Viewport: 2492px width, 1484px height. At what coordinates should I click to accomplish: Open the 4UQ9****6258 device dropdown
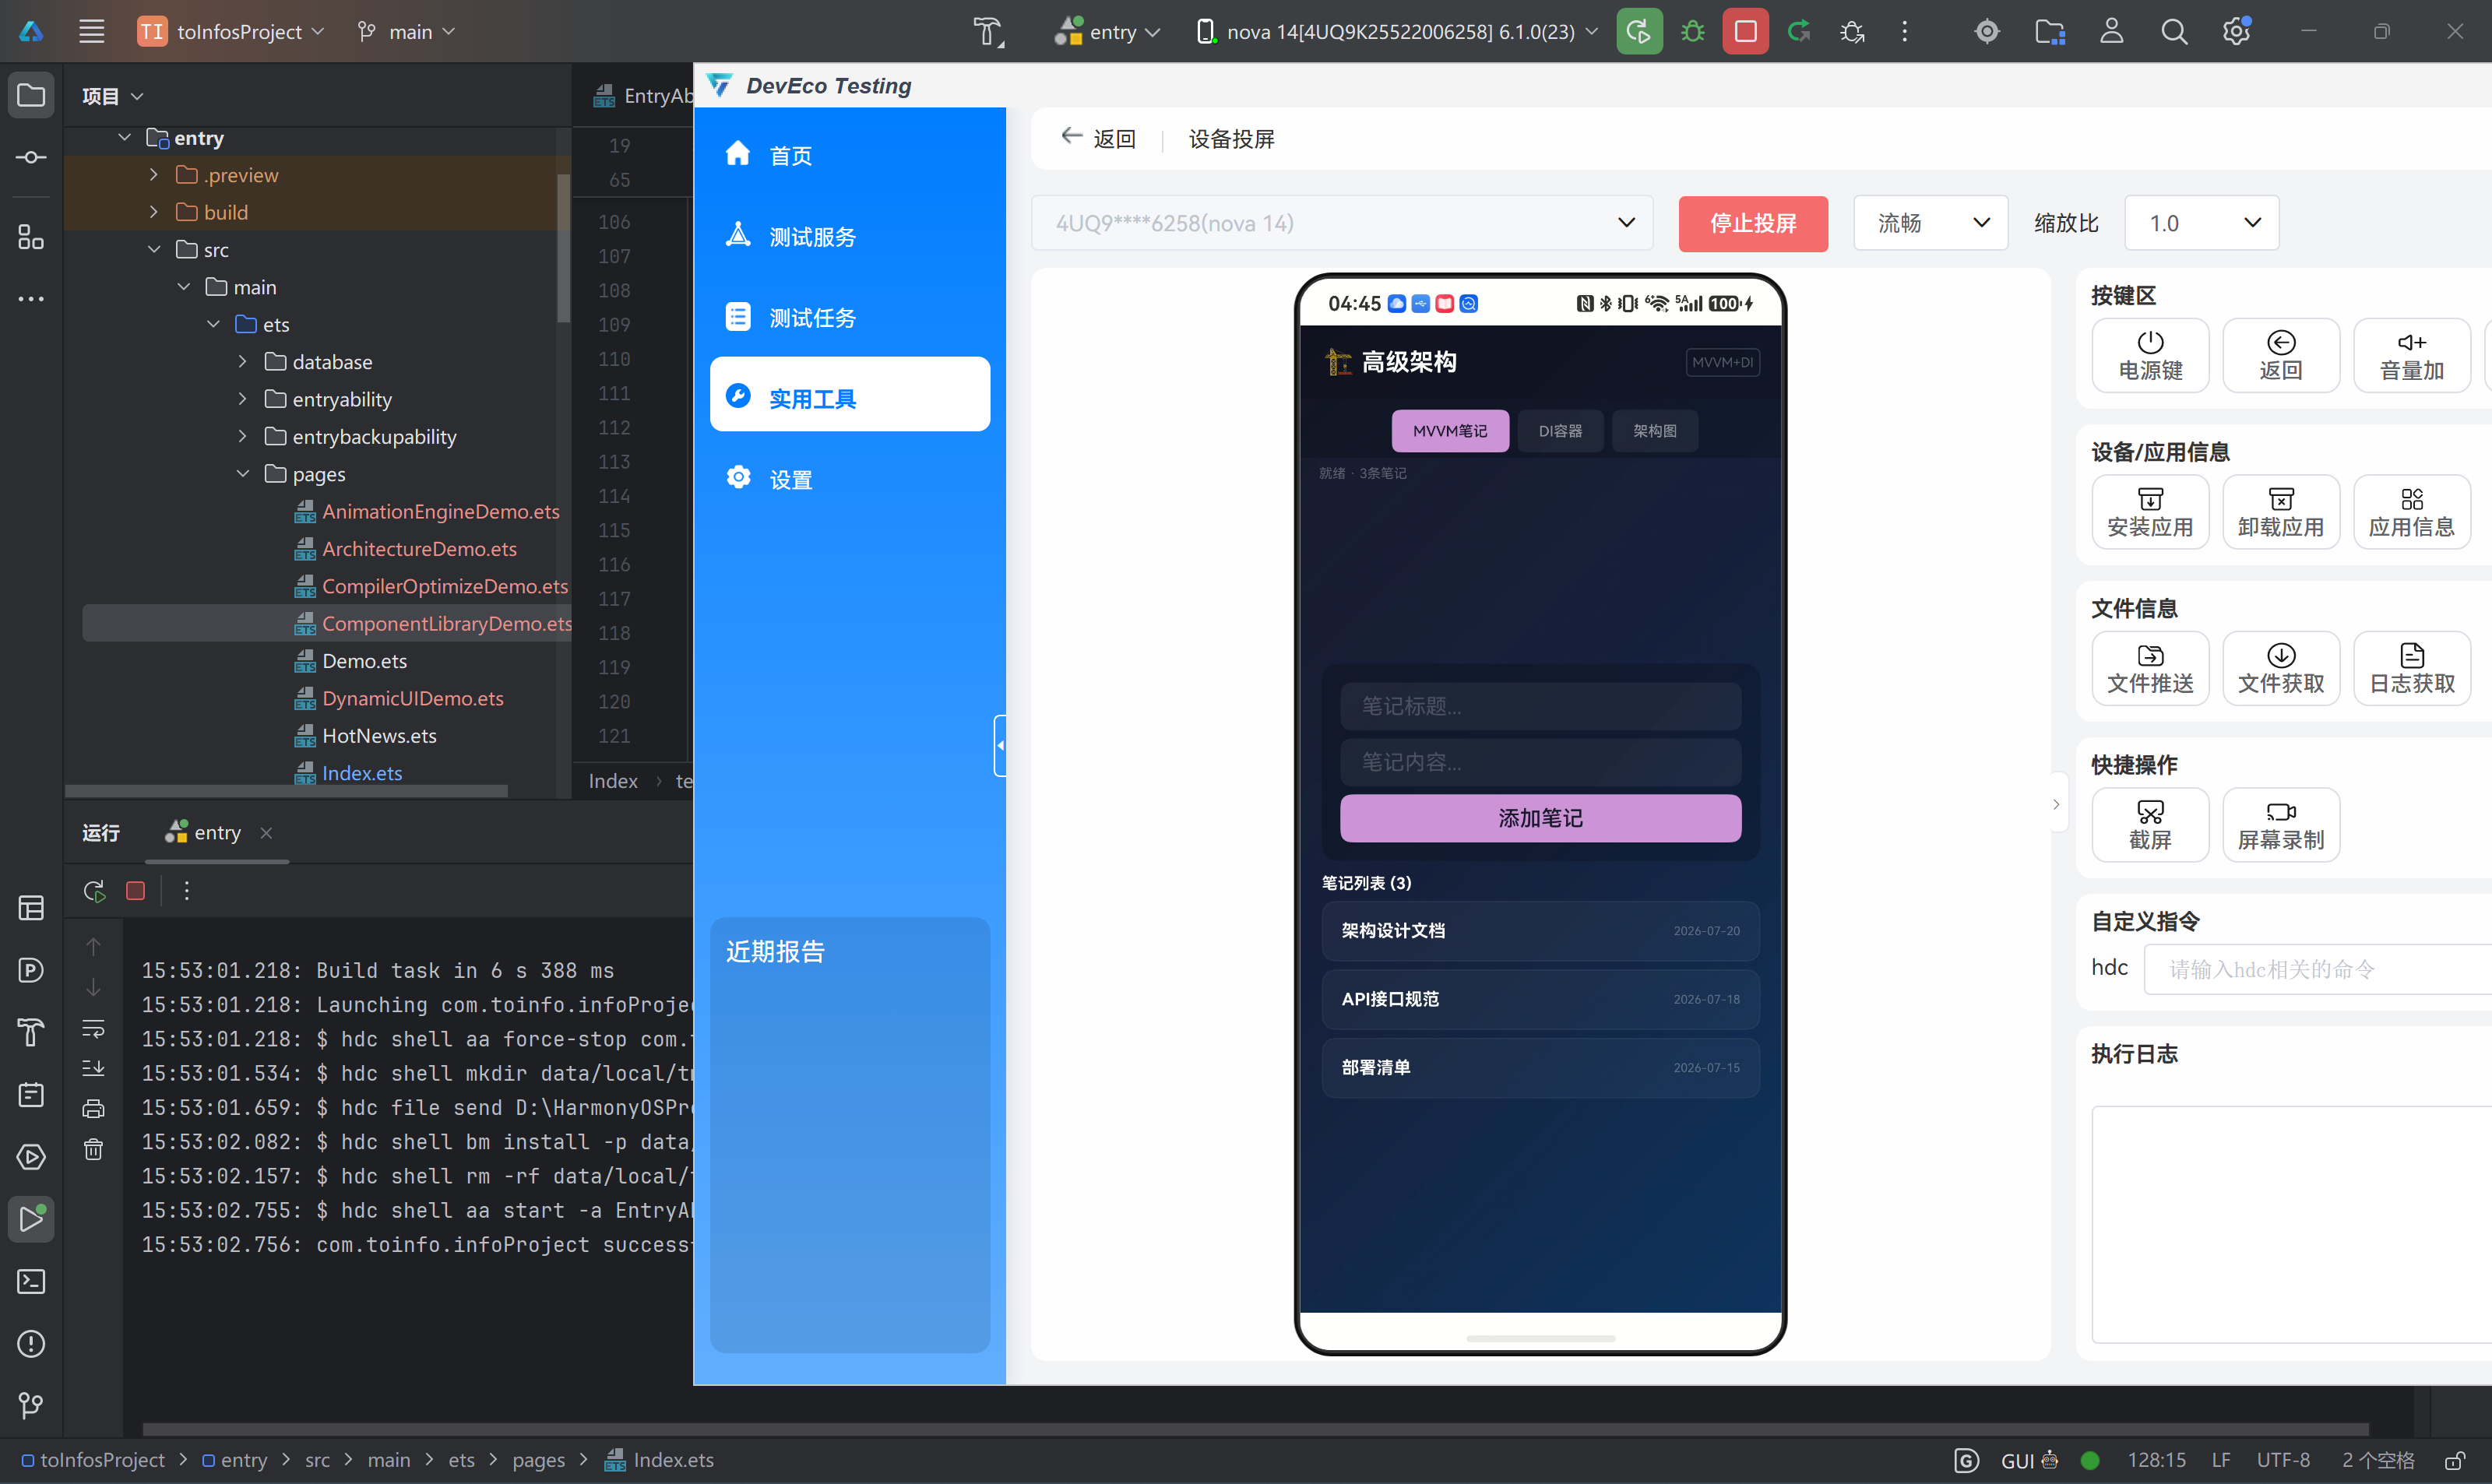tap(1341, 223)
